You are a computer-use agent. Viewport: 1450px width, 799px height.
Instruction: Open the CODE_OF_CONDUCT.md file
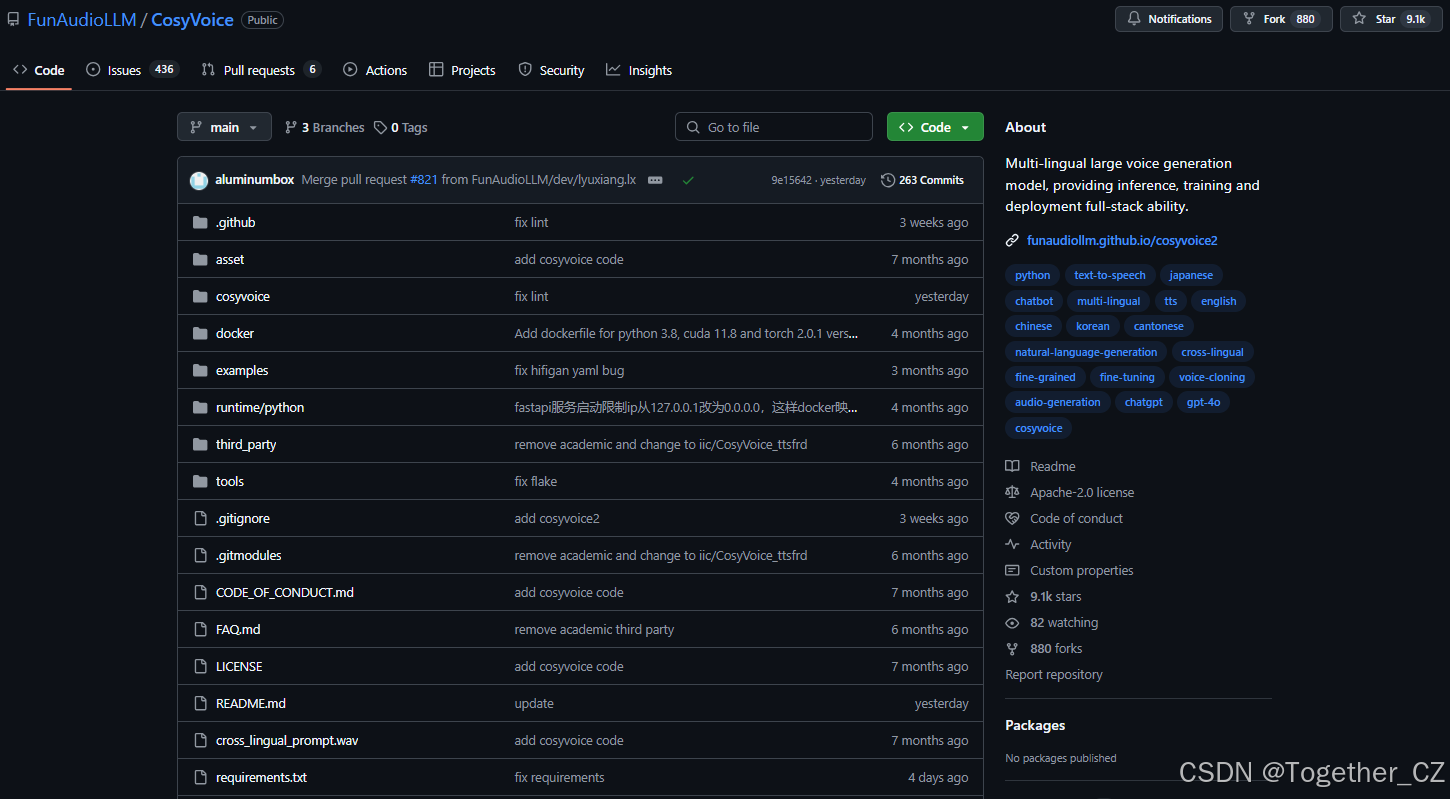point(285,592)
